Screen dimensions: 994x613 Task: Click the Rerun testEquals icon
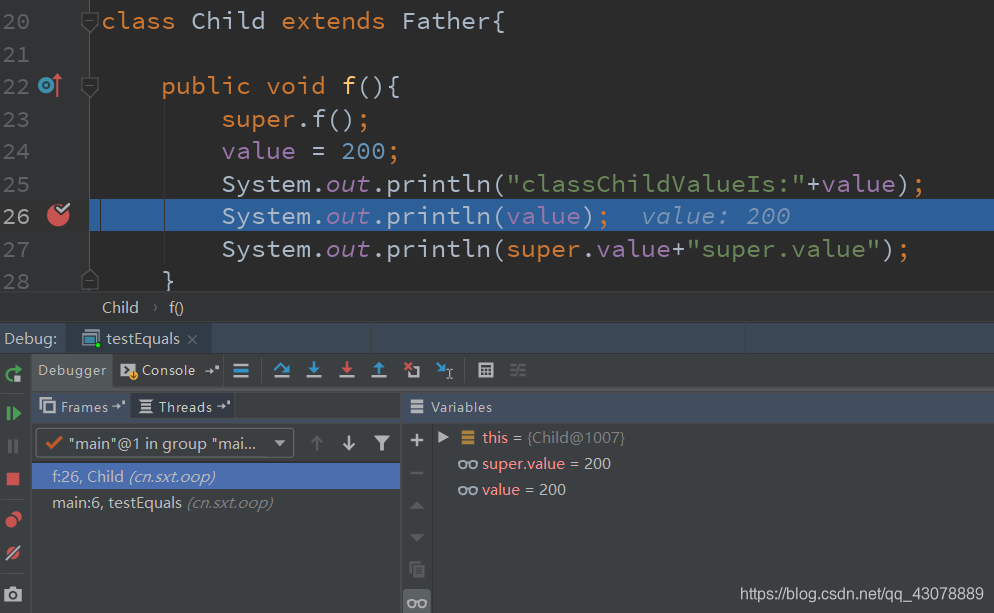click(x=13, y=373)
